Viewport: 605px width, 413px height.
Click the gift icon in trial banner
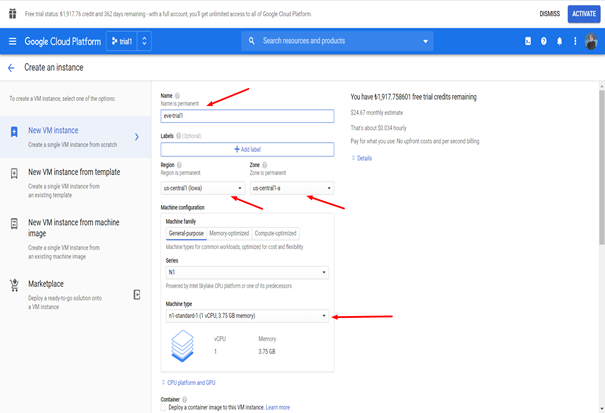[12, 14]
